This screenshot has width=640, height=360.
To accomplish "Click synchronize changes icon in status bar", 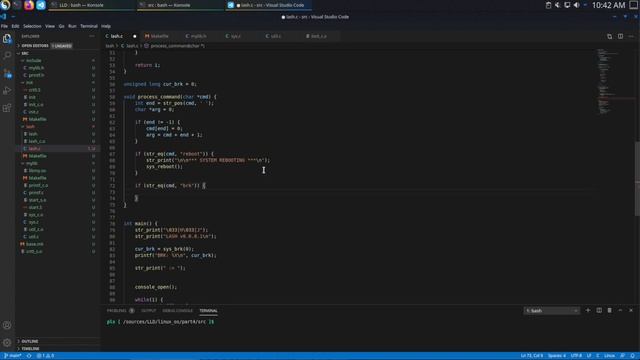I will click(29, 356).
